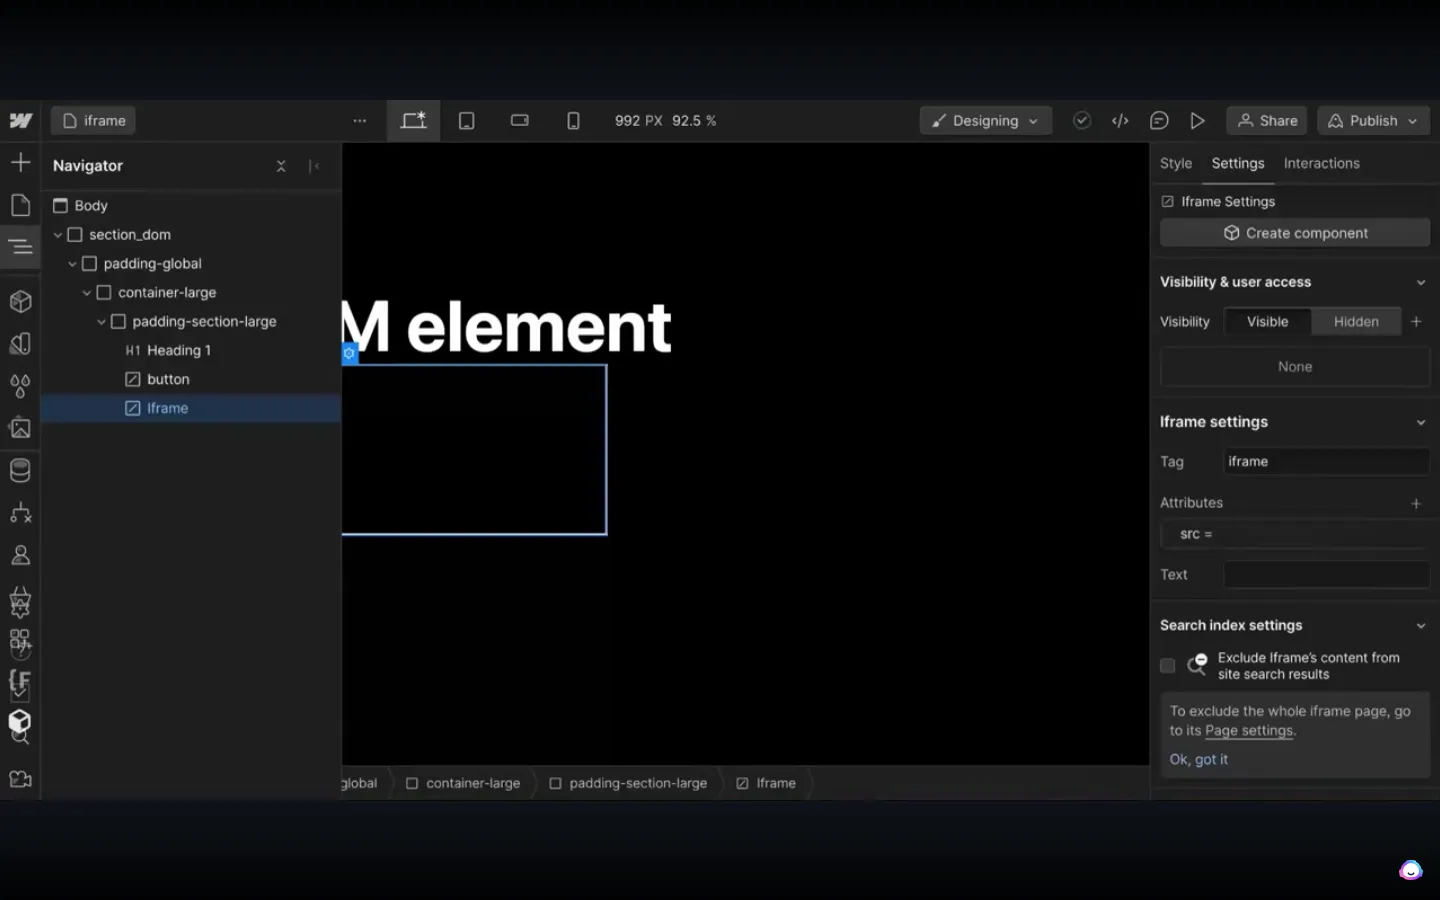This screenshot has width=1440, height=900.
Task: Toggle the Navigator panel icon in sidebar
Action: click(20, 247)
